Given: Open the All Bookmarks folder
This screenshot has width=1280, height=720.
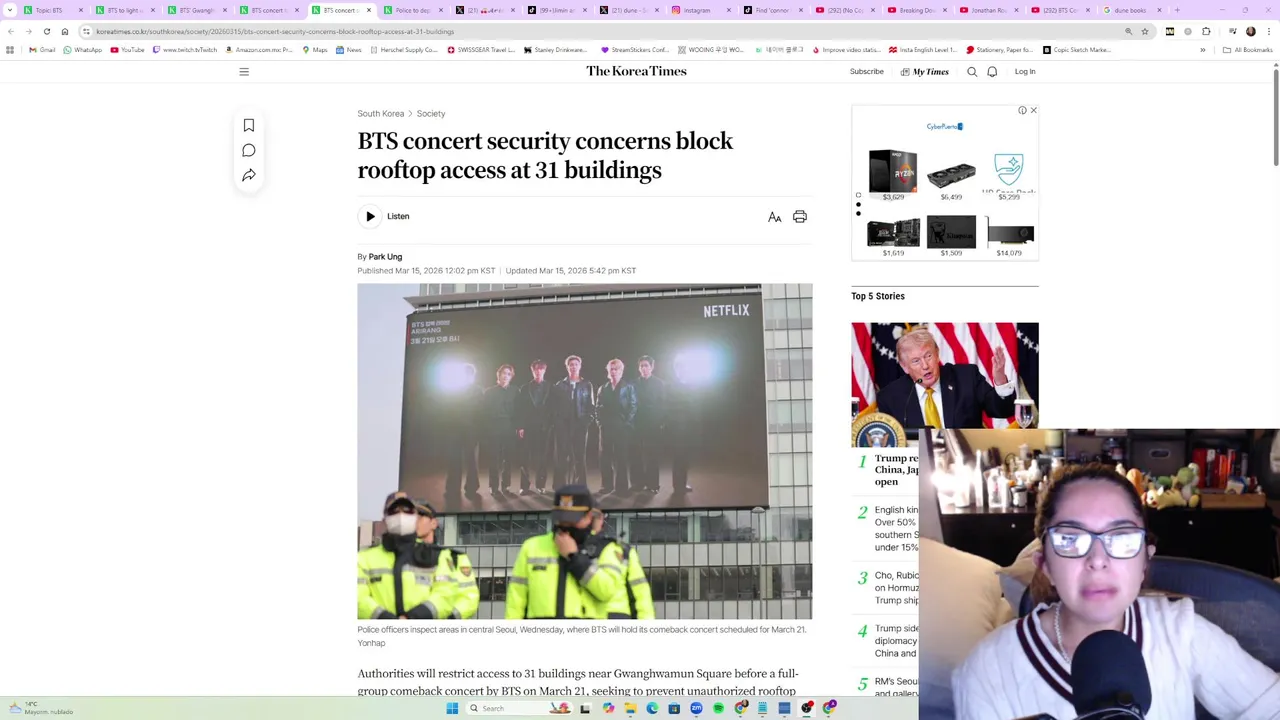Looking at the screenshot, I should tap(1247, 50).
